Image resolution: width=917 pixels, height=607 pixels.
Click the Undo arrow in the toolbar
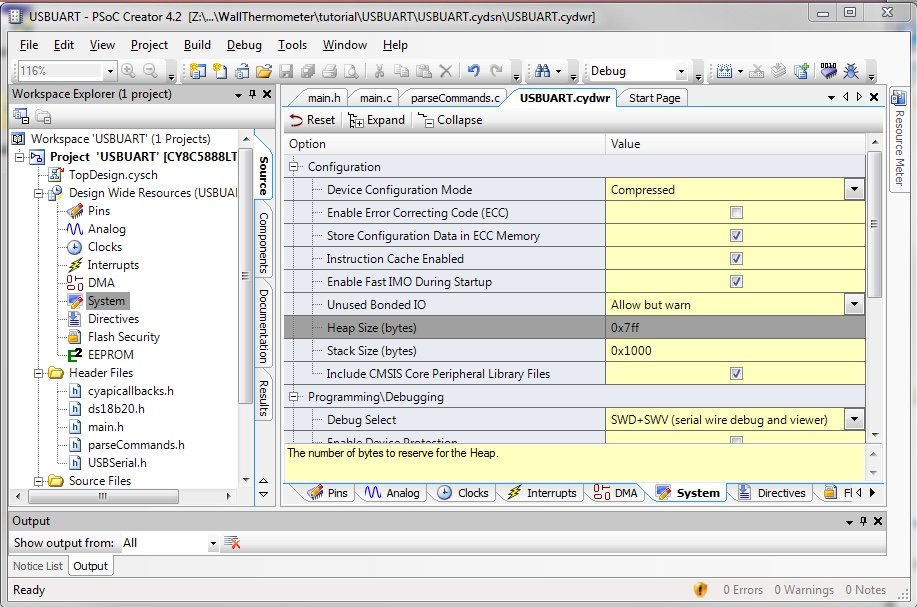click(473, 71)
